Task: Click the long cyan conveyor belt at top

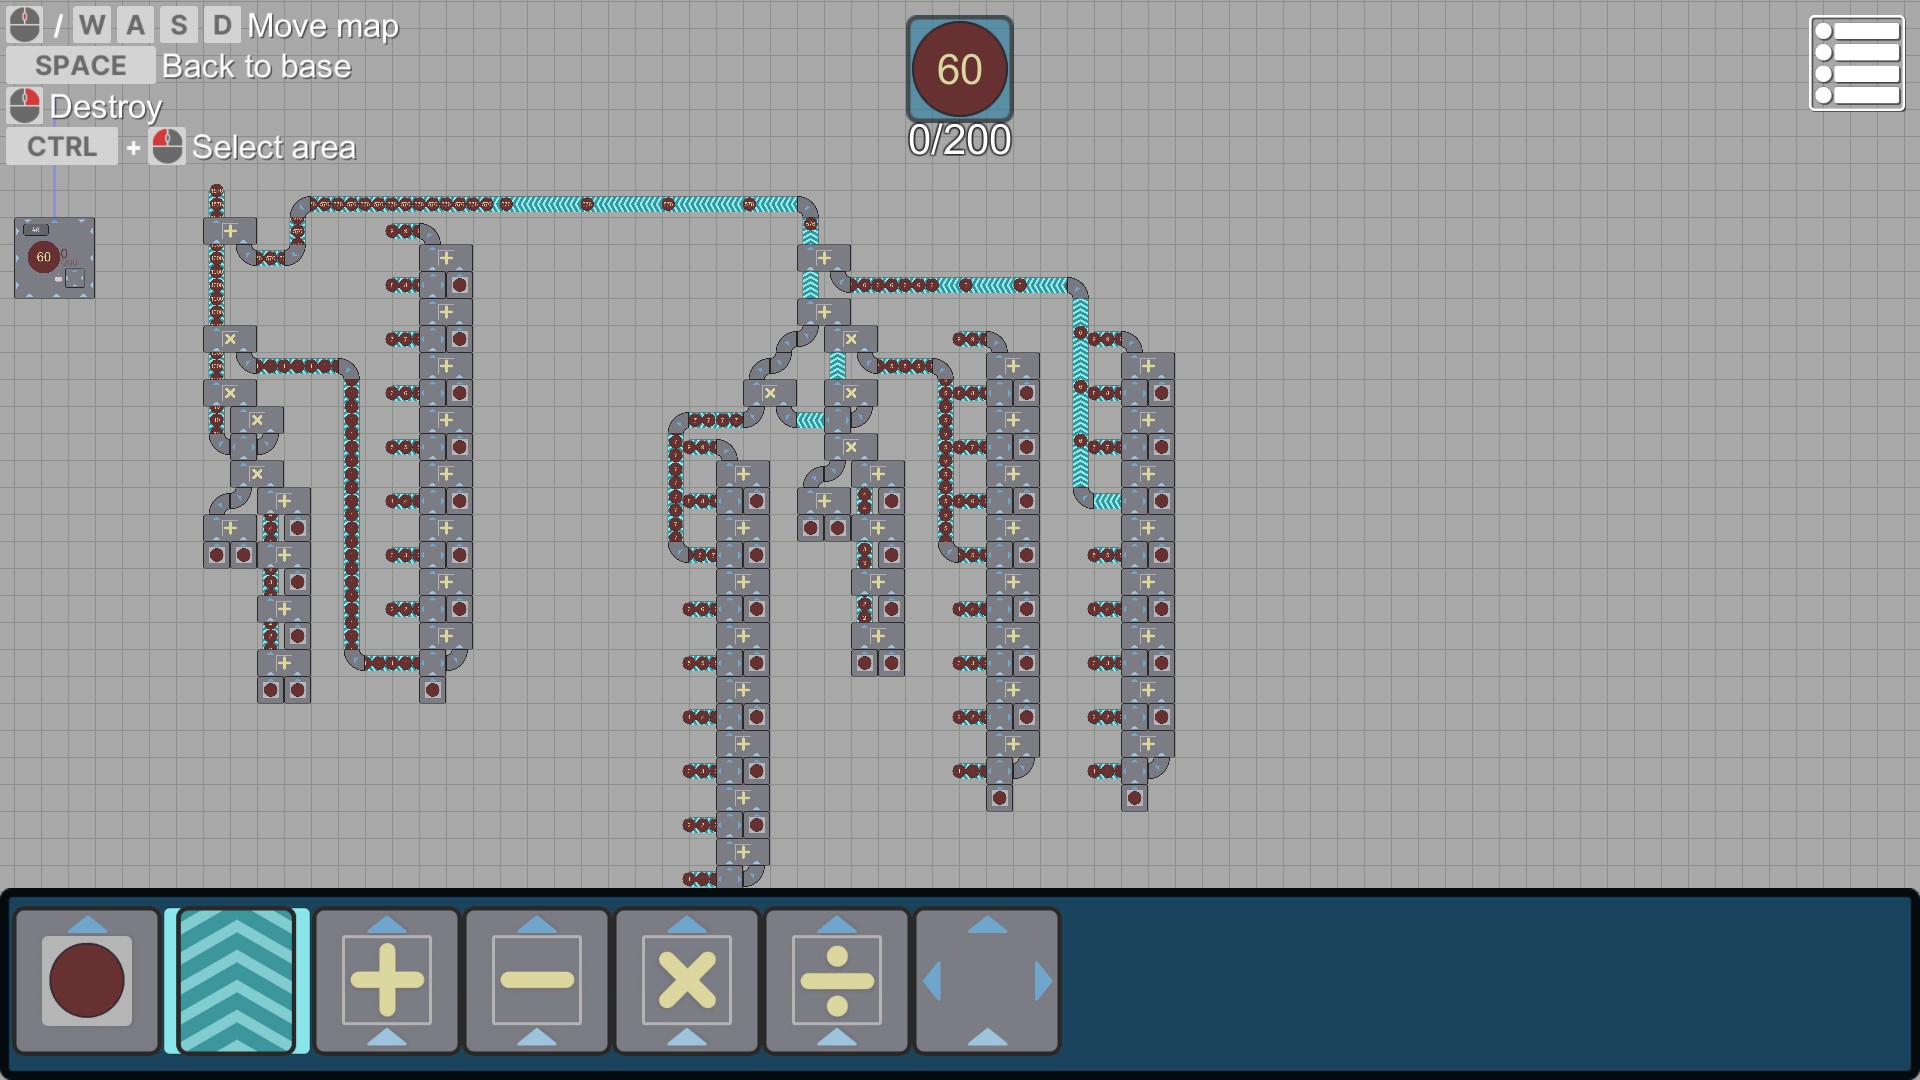Action: coord(627,205)
